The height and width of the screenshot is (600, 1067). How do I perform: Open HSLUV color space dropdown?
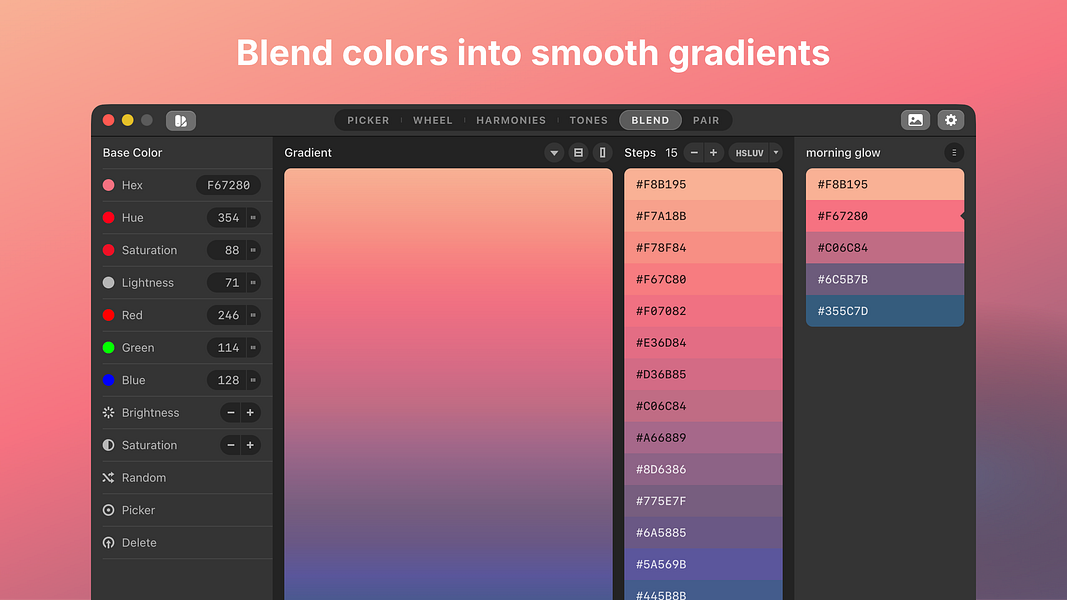pos(755,153)
